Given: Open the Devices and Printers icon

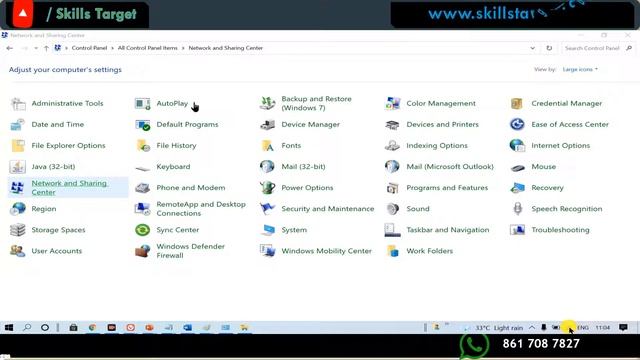Looking at the screenshot, I should pyautogui.click(x=393, y=124).
